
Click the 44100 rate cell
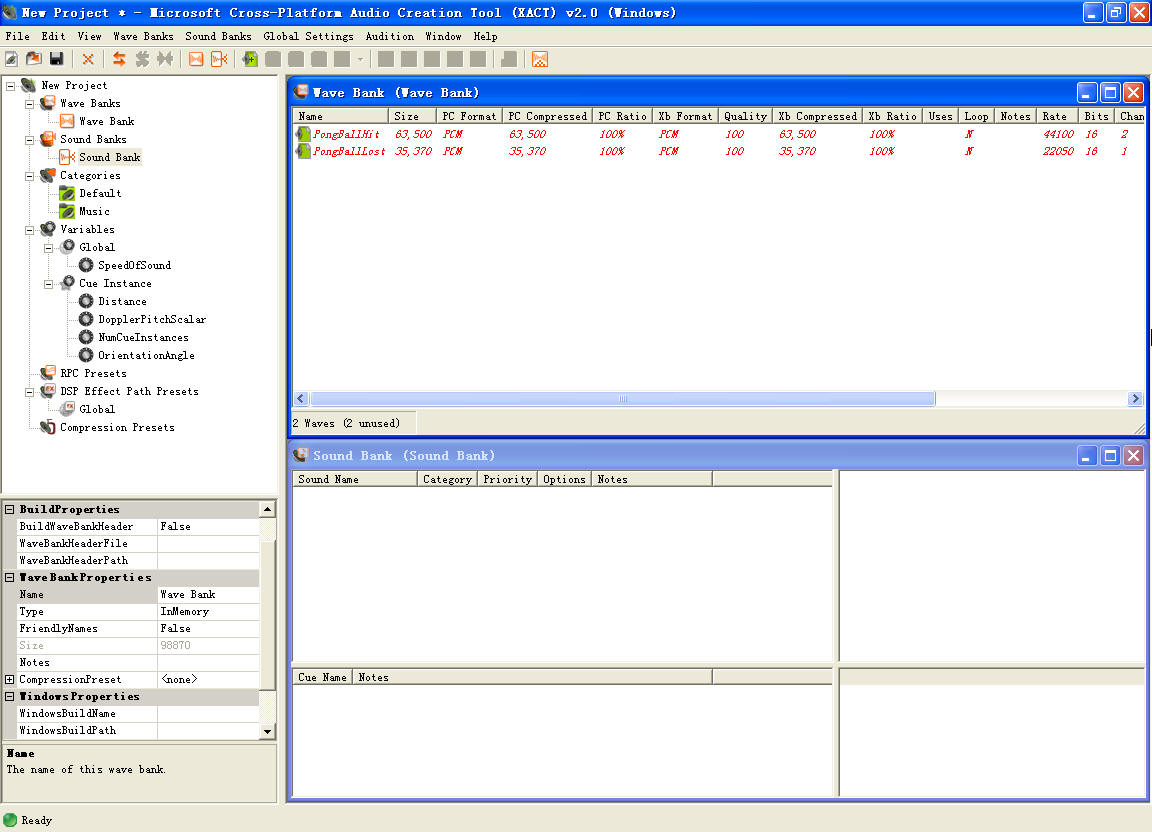click(x=1058, y=134)
